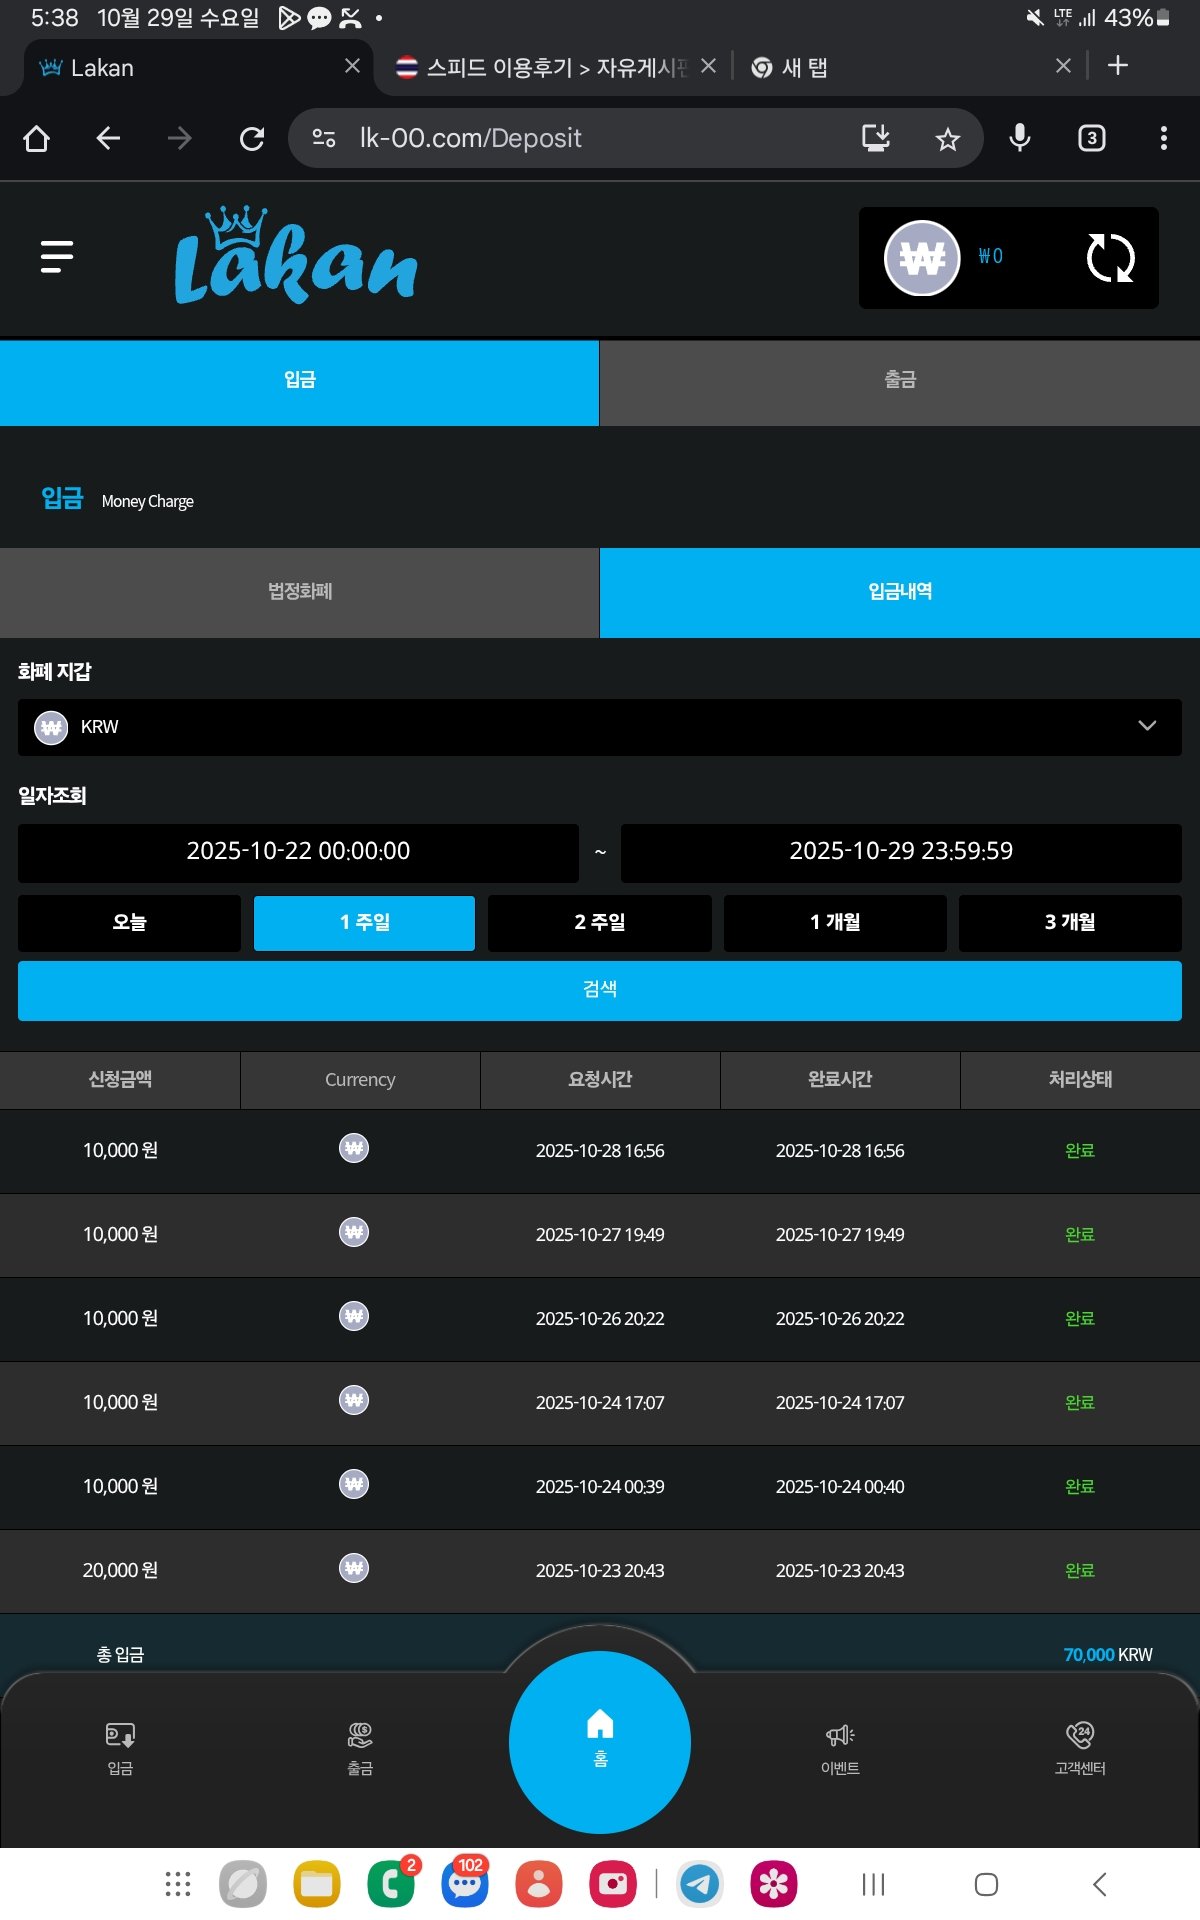The width and height of the screenshot is (1200, 1920).
Task: Bookmark page with star icon
Action: tap(947, 139)
